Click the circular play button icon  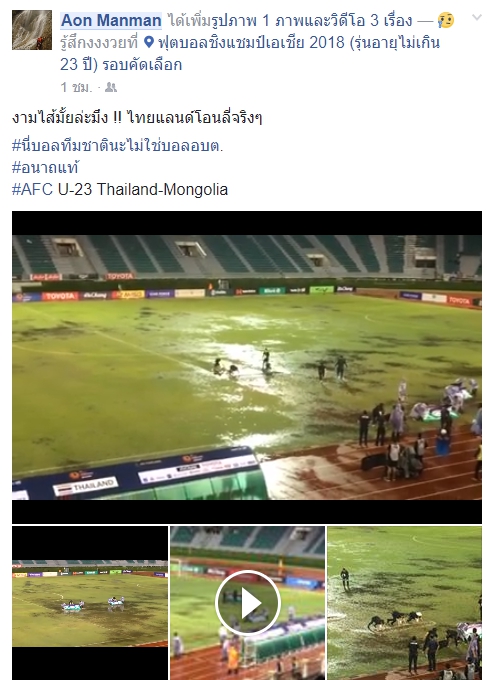[248, 603]
